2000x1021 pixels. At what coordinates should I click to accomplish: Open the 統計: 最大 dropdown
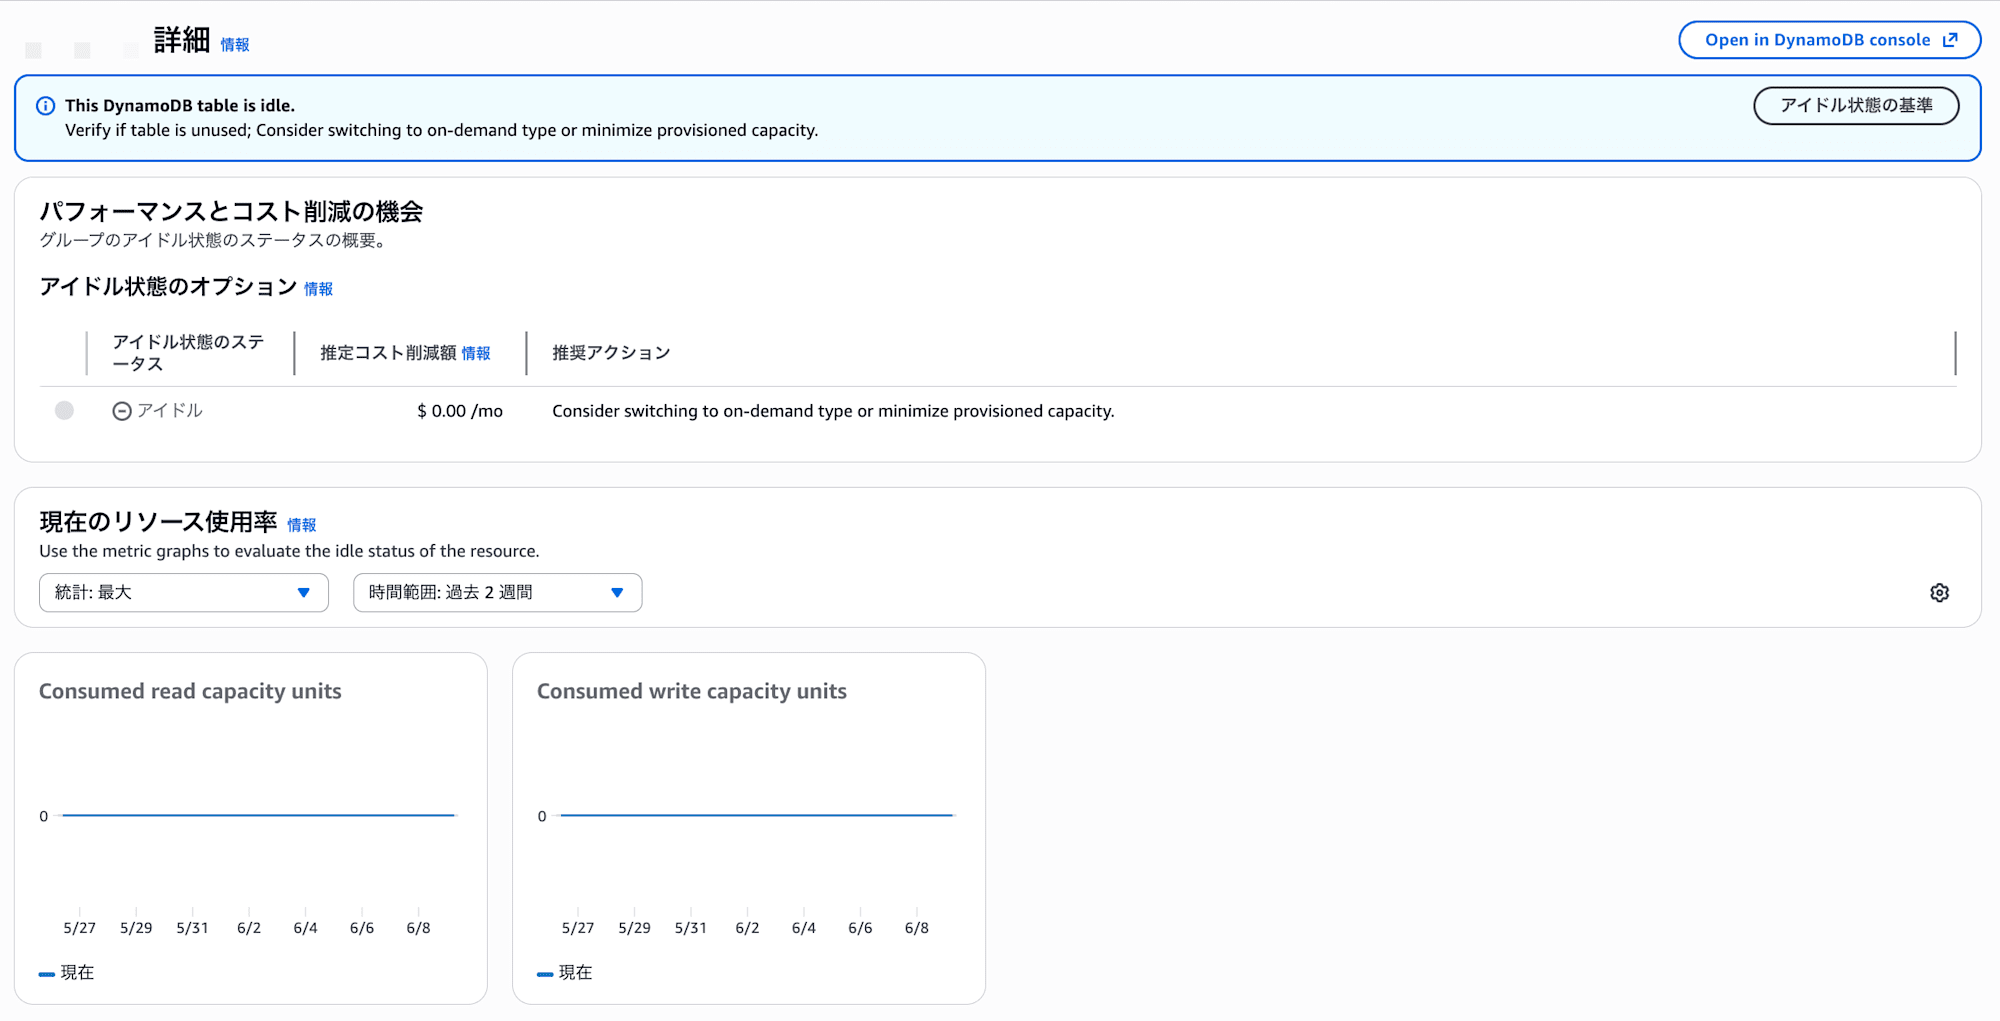(184, 593)
